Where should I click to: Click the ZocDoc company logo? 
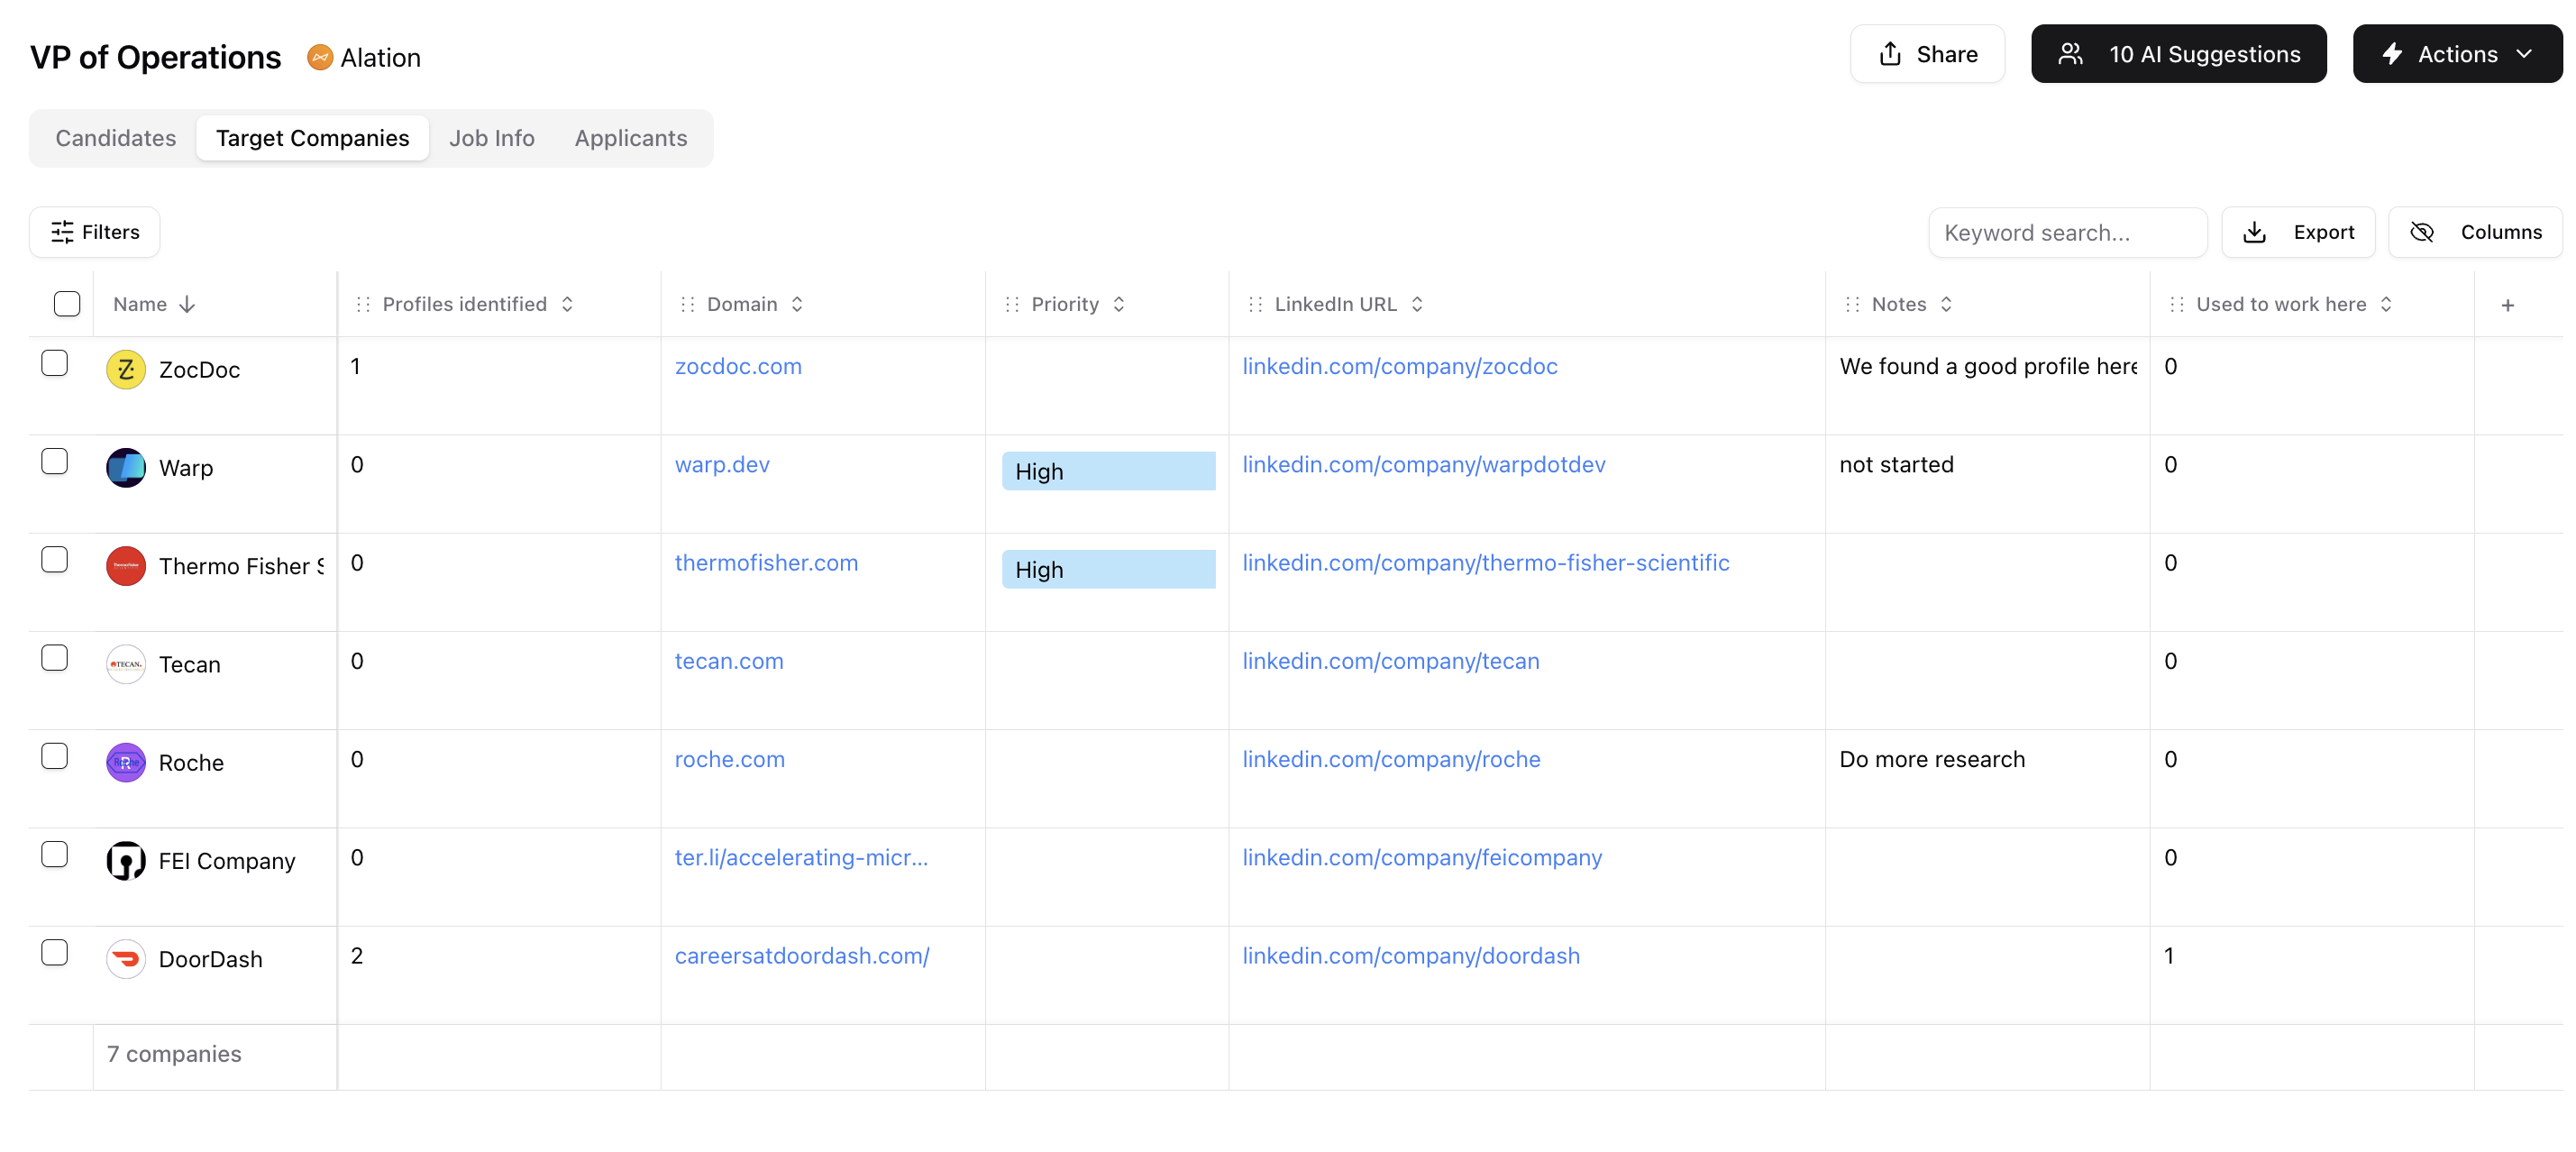[126, 369]
